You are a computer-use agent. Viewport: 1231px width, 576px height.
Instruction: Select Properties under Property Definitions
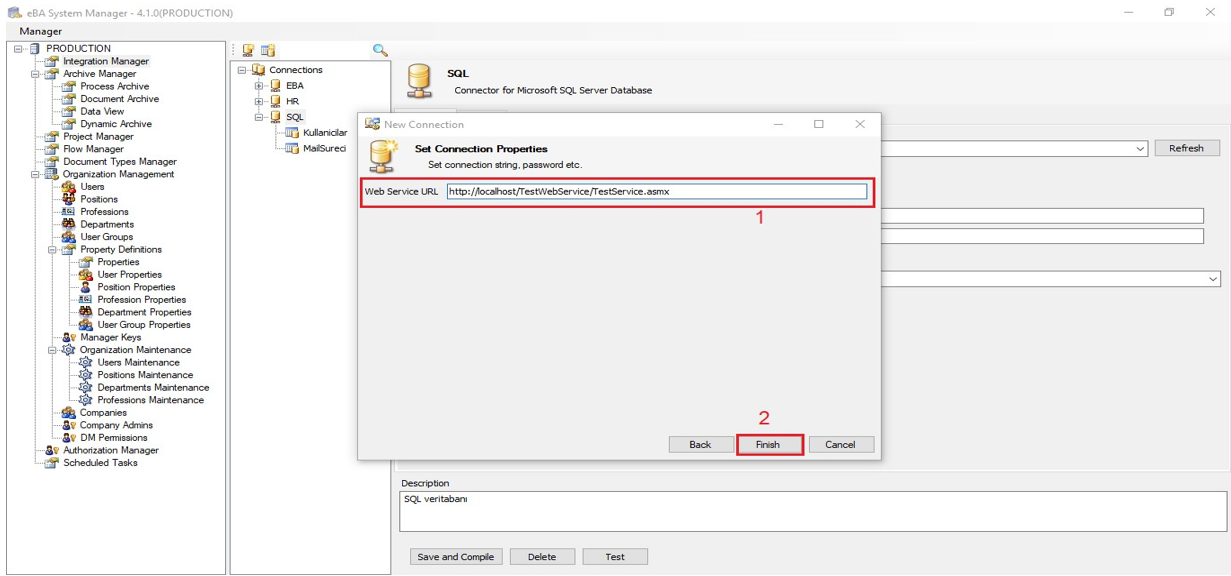118,262
